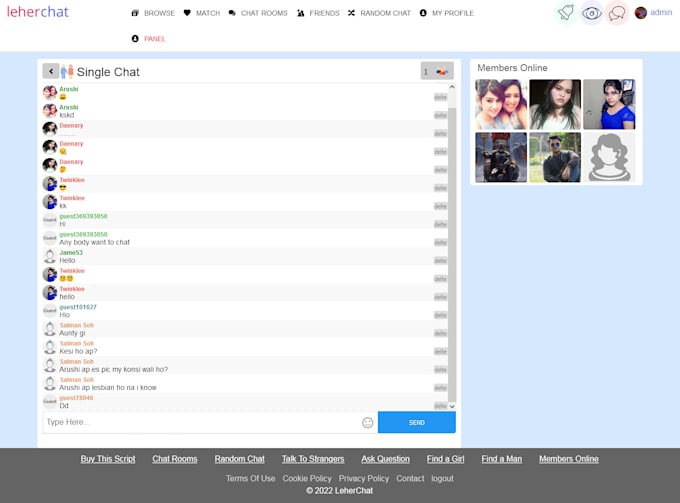Open the blue dress member thumbnail
The height and width of the screenshot is (503, 680).
[609, 105]
